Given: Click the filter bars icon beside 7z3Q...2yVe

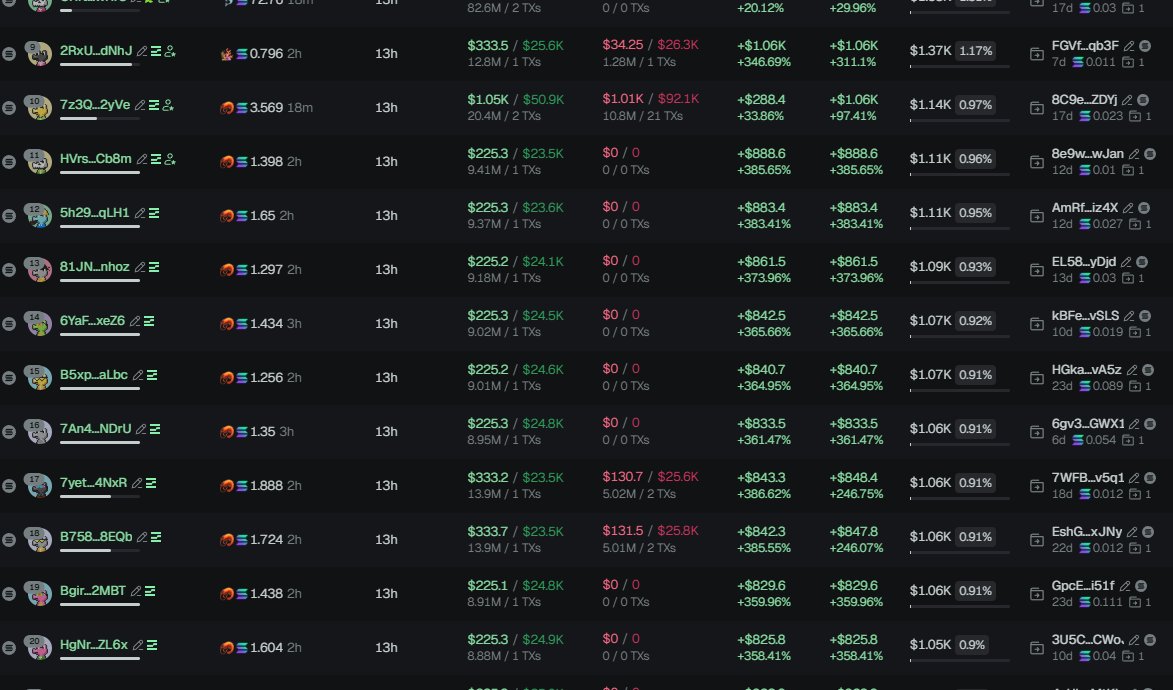Looking at the screenshot, I should click(155, 105).
